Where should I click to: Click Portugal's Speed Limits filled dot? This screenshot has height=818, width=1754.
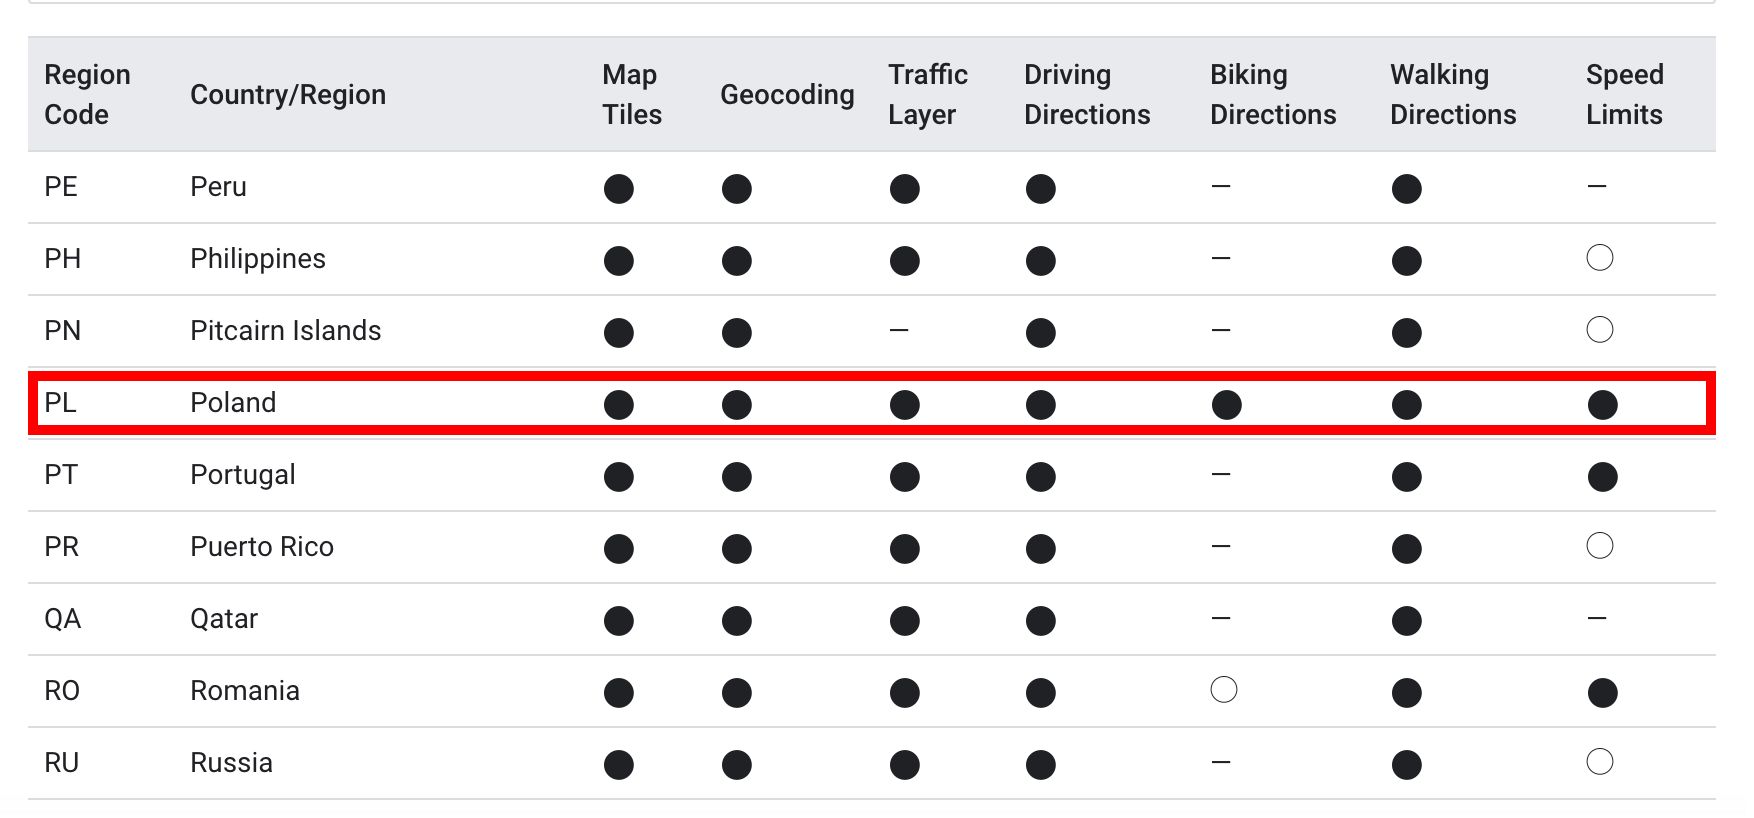(1602, 477)
